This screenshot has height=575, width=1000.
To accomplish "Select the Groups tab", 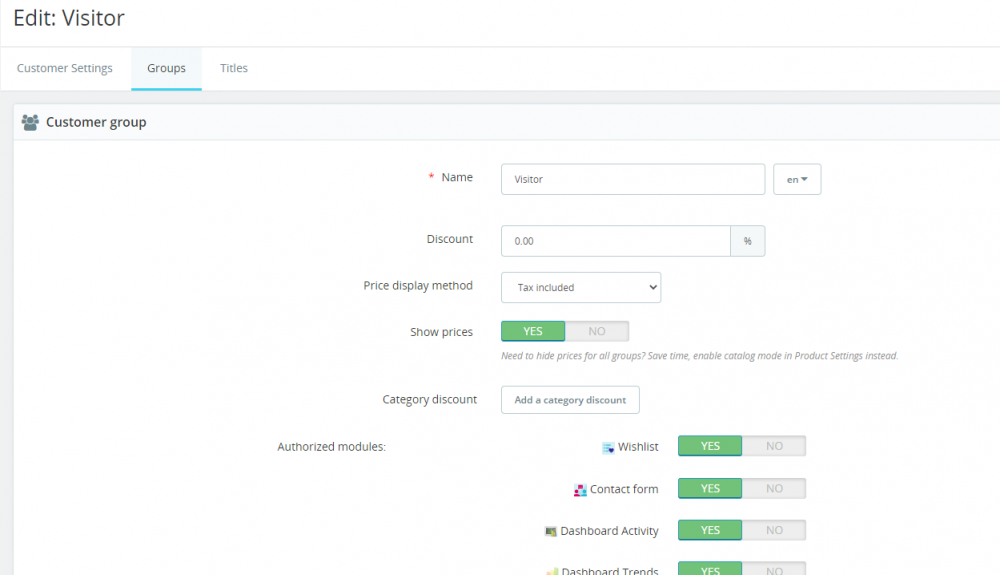I will (x=166, y=68).
